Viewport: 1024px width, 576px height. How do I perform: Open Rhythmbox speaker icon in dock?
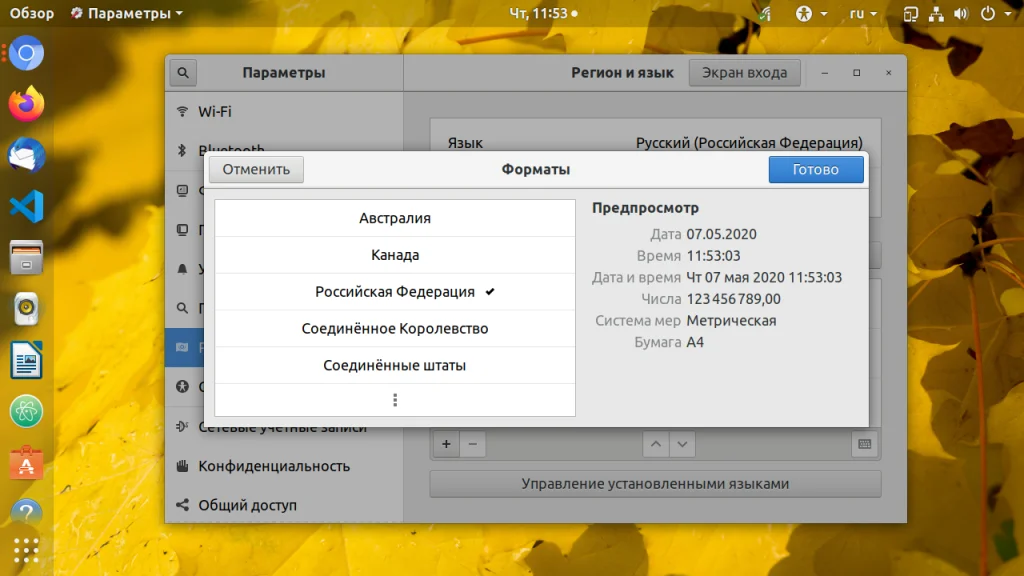click(26, 309)
